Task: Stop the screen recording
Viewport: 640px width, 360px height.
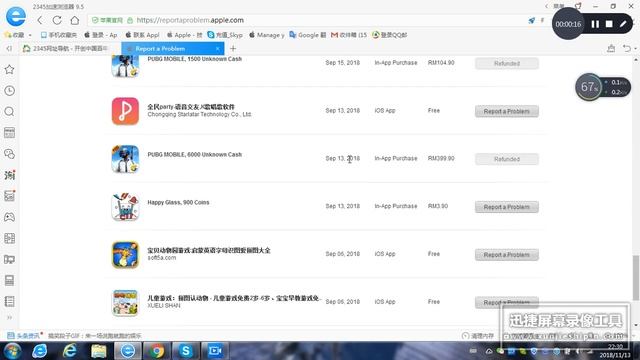Action: 609,24
